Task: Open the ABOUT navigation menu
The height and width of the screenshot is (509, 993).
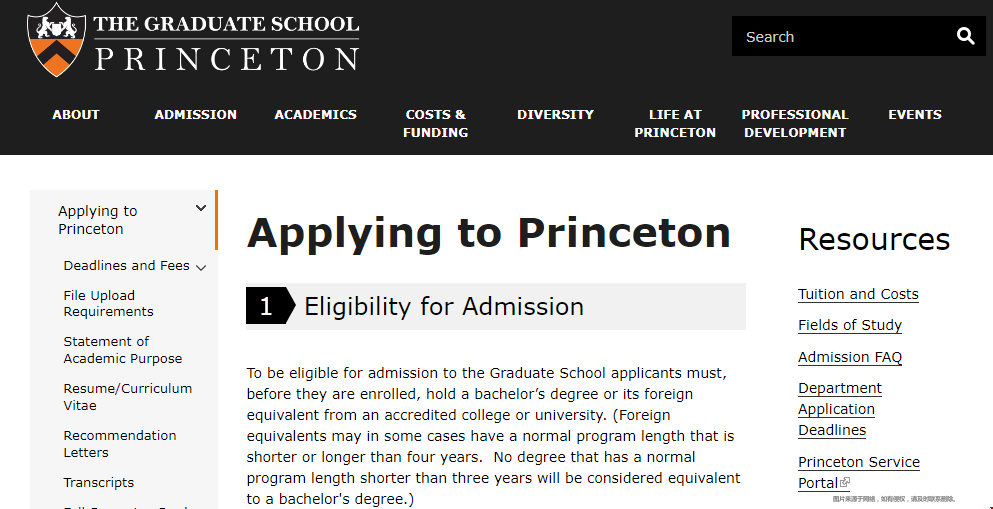Action: click(76, 115)
